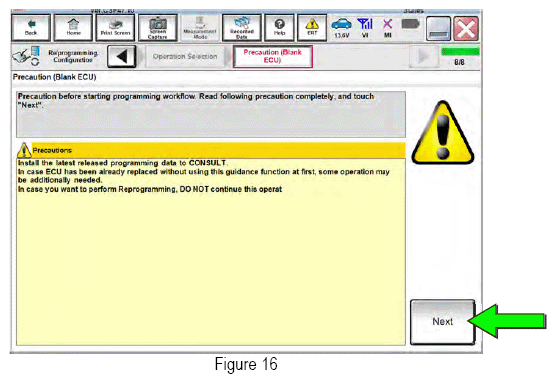The image size is (556, 383).
Task: Go back using the Back toolbar button
Action: (31, 28)
